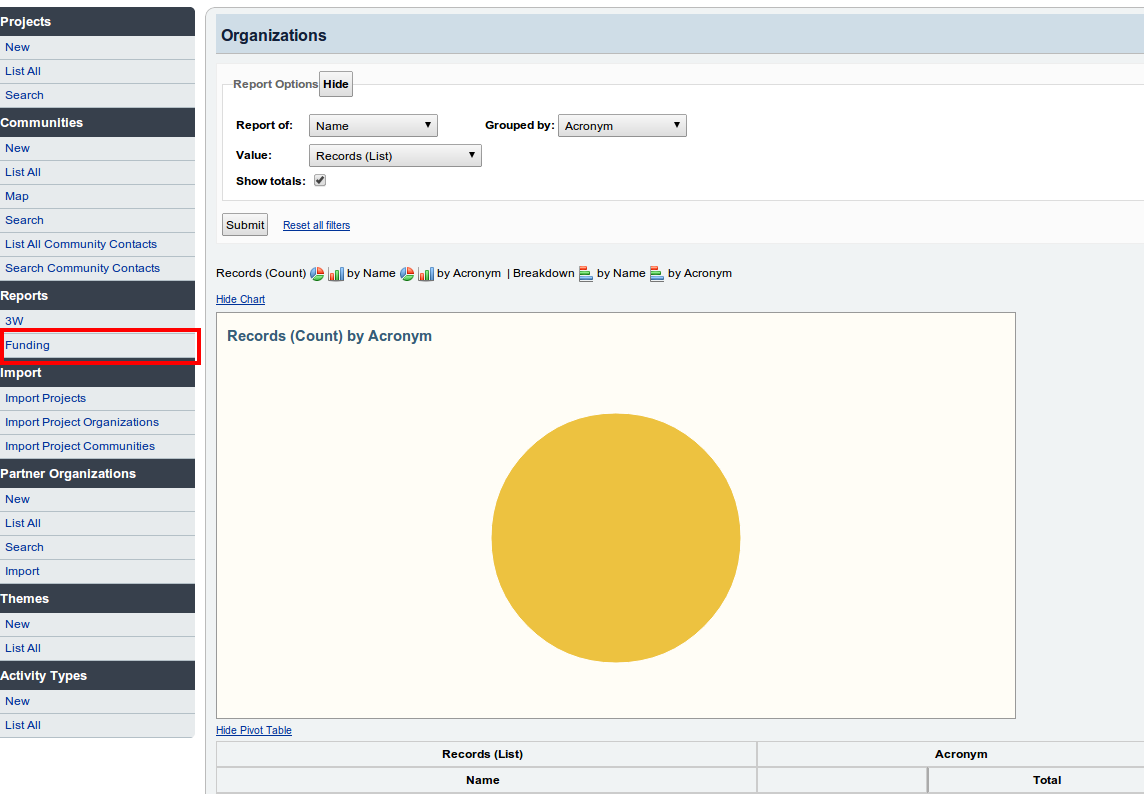The image size is (1144, 794).
Task: Open Funding under Reports in sidebar
Action: point(28,345)
